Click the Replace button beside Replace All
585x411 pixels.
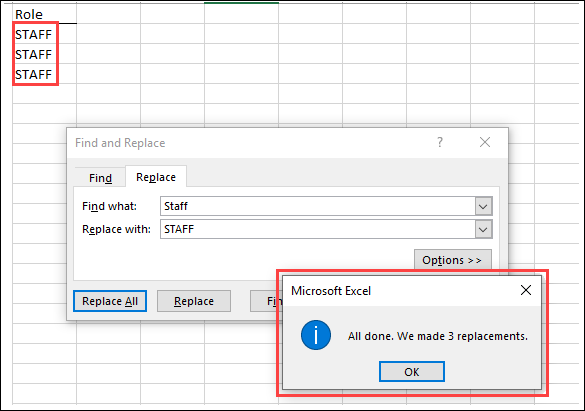pyautogui.click(x=194, y=301)
